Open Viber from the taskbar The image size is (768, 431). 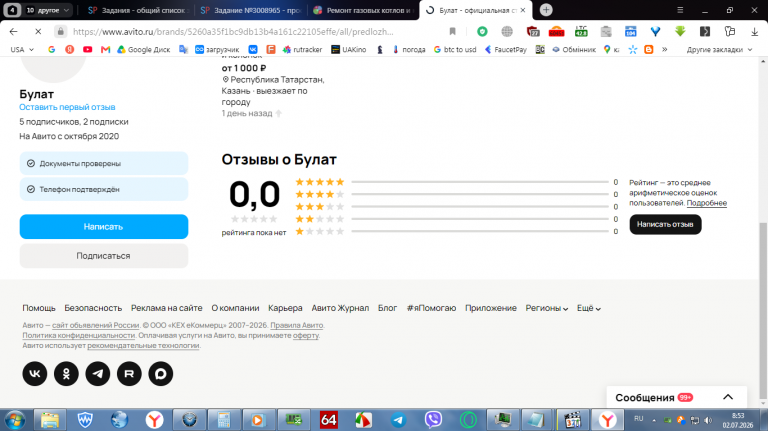(x=433, y=420)
